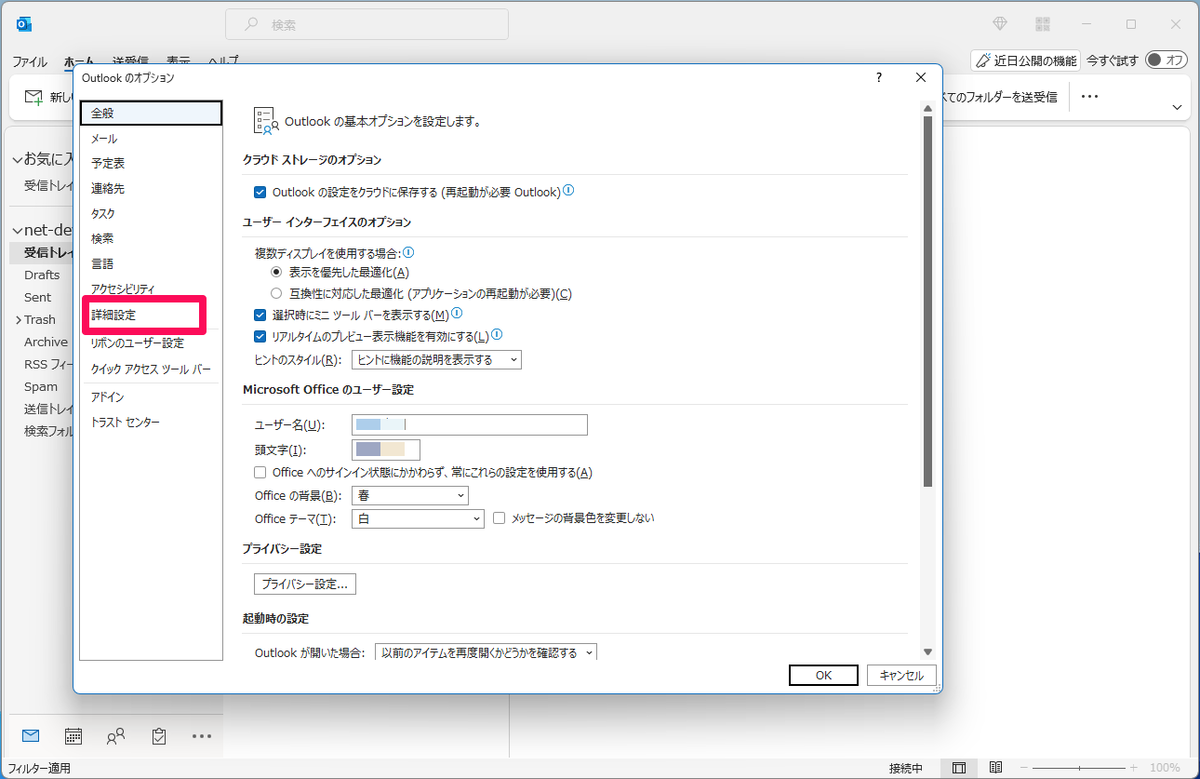Viewport: 1200px width, 779px height.
Task: Open the Office の背景 dropdown
Action: 411,496
